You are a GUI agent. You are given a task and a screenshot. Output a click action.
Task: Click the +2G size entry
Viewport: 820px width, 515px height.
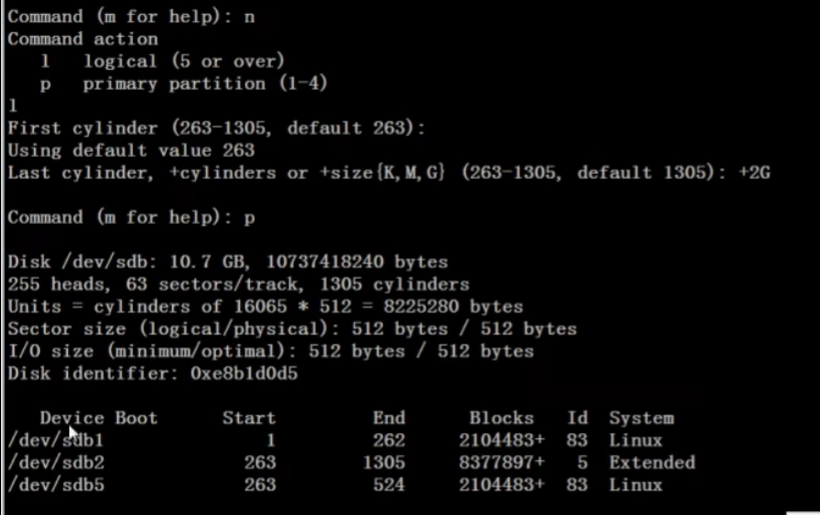point(754,173)
